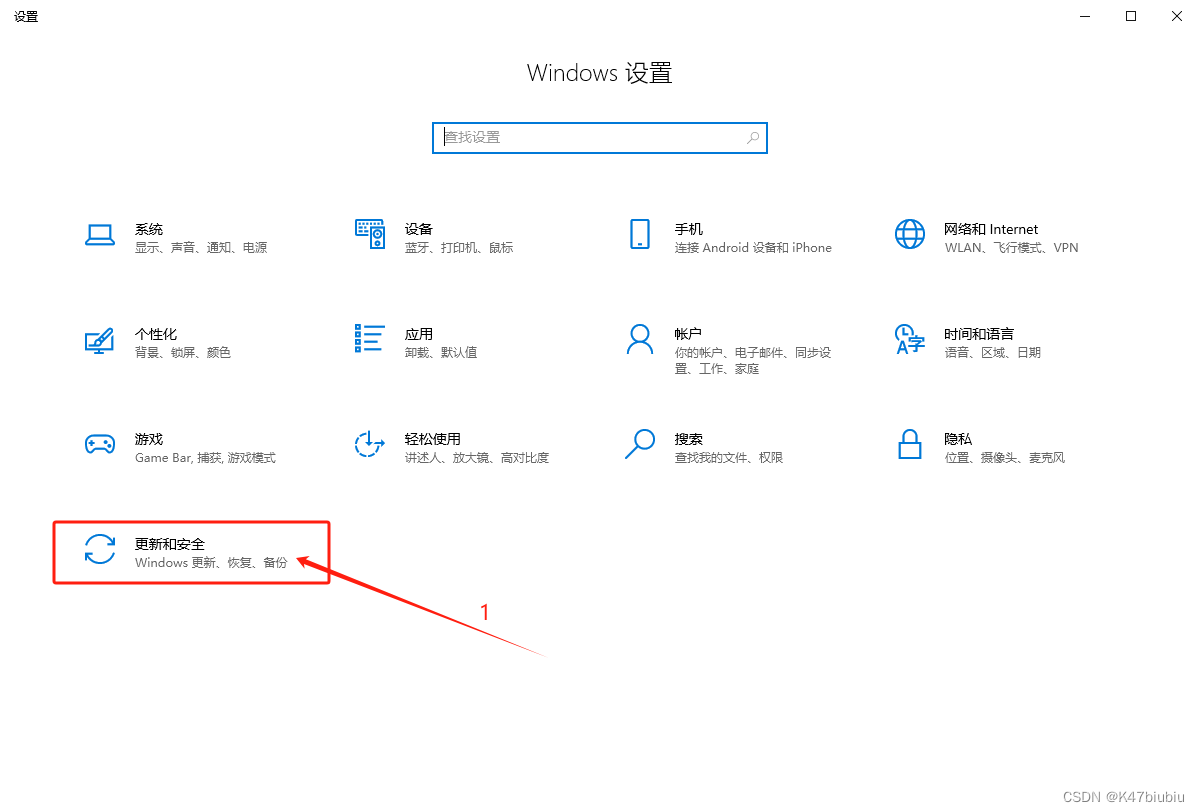Click text Game Bar, 捕获, 游戏模式

click(205, 458)
